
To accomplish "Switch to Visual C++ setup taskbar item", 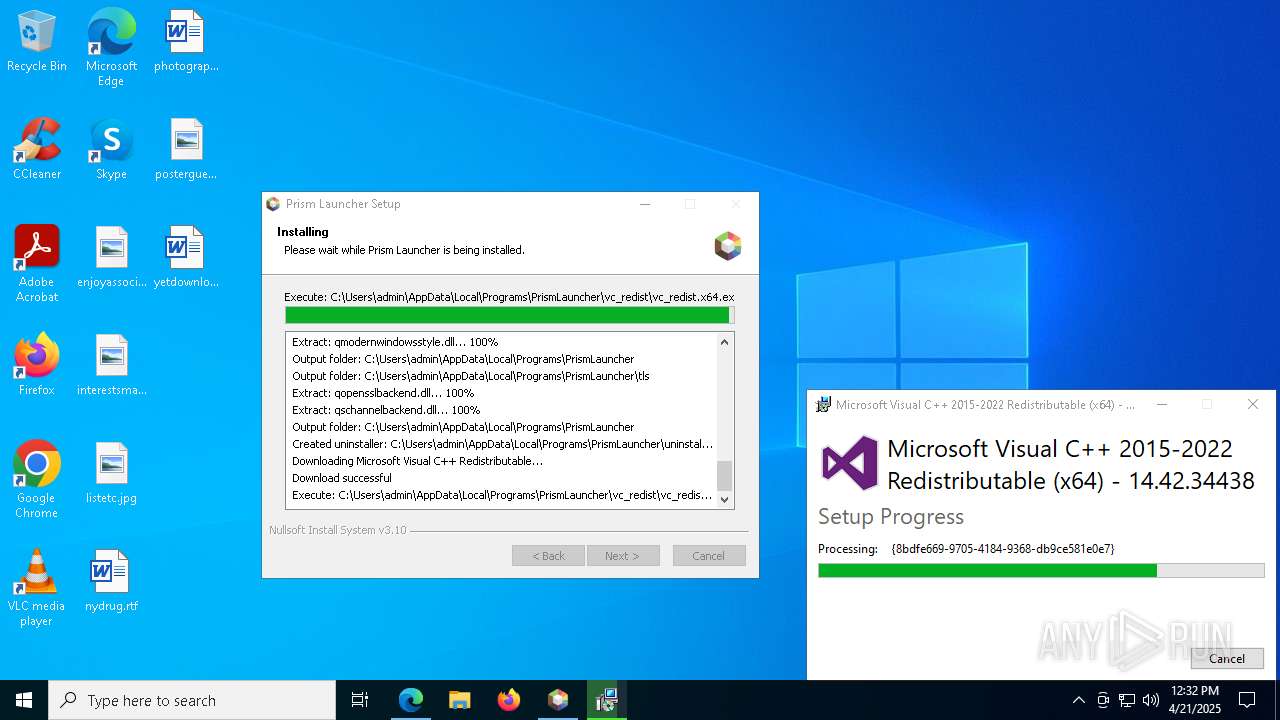I will (x=606, y=700).
